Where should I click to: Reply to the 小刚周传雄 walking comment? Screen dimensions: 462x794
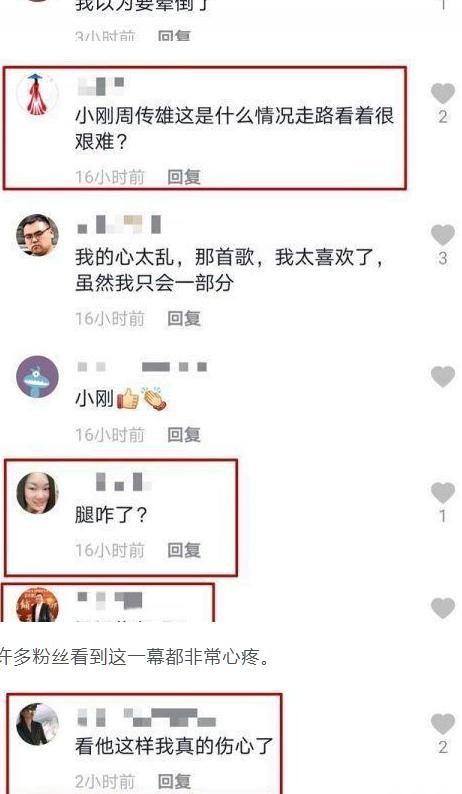pyautogui.click(x=184, y=177)
